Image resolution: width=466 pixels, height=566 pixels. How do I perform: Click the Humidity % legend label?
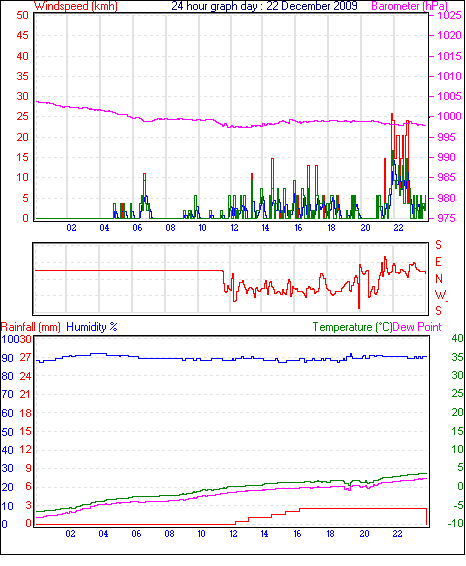pos(92,327)
